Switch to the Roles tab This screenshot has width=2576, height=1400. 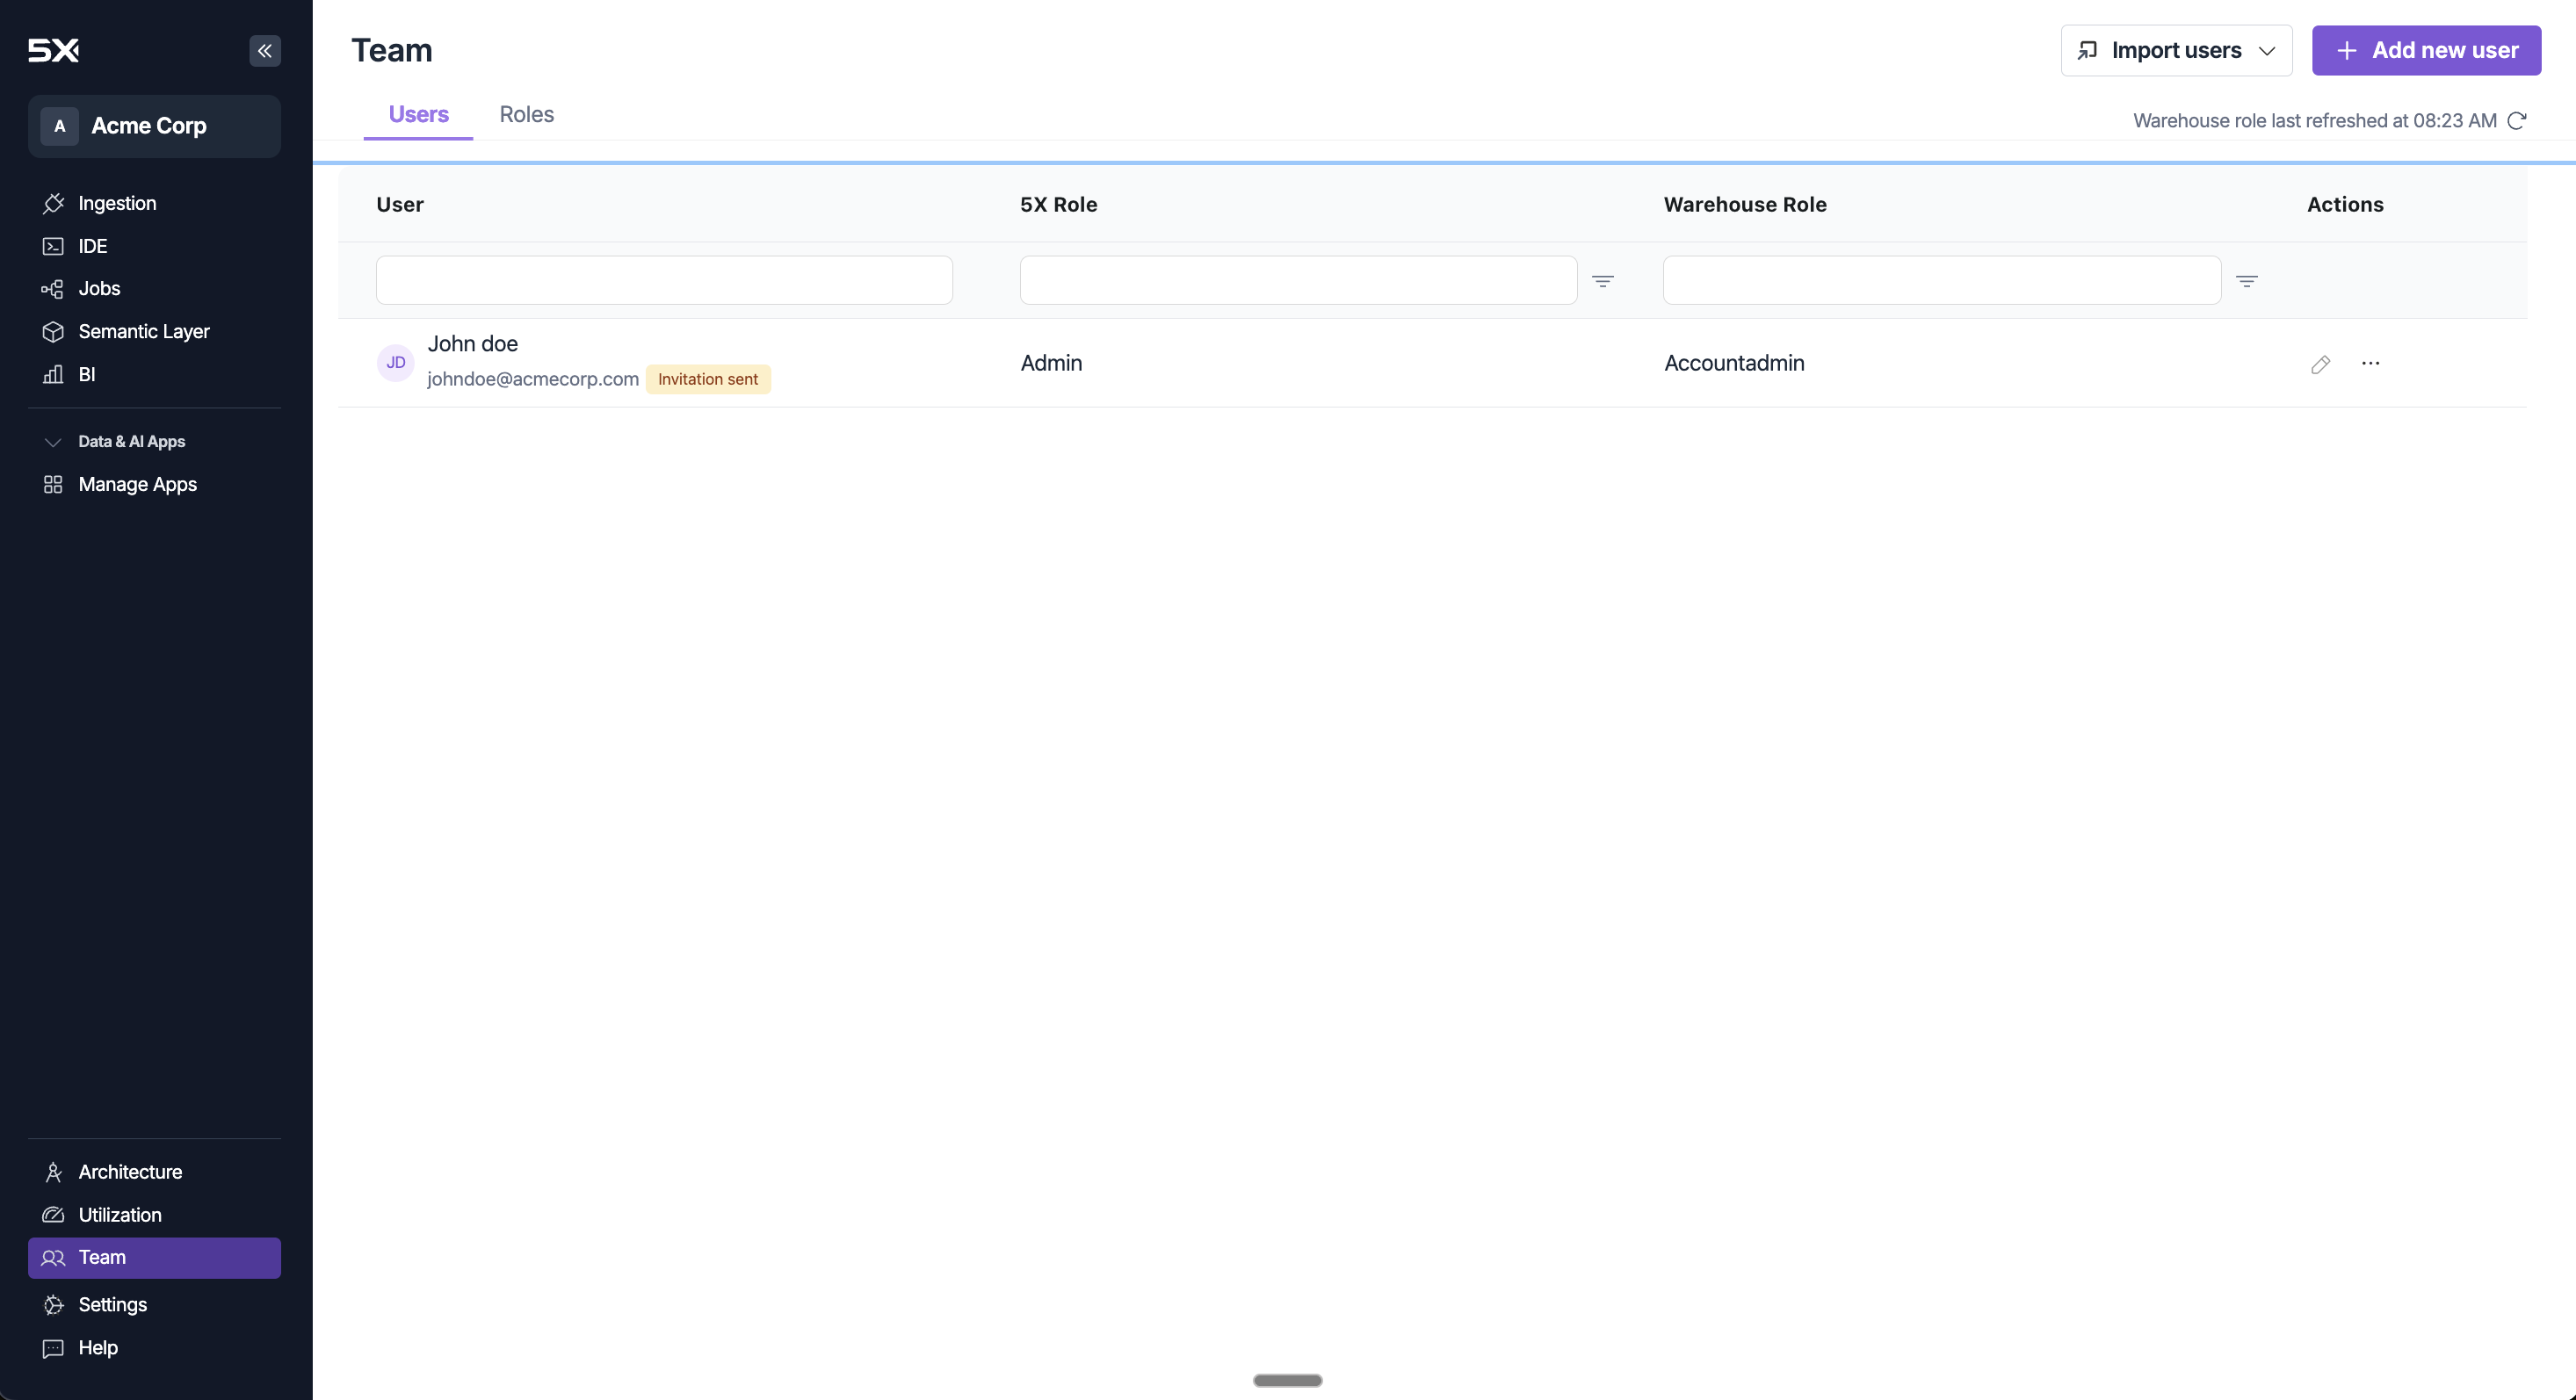click(526, 115)
